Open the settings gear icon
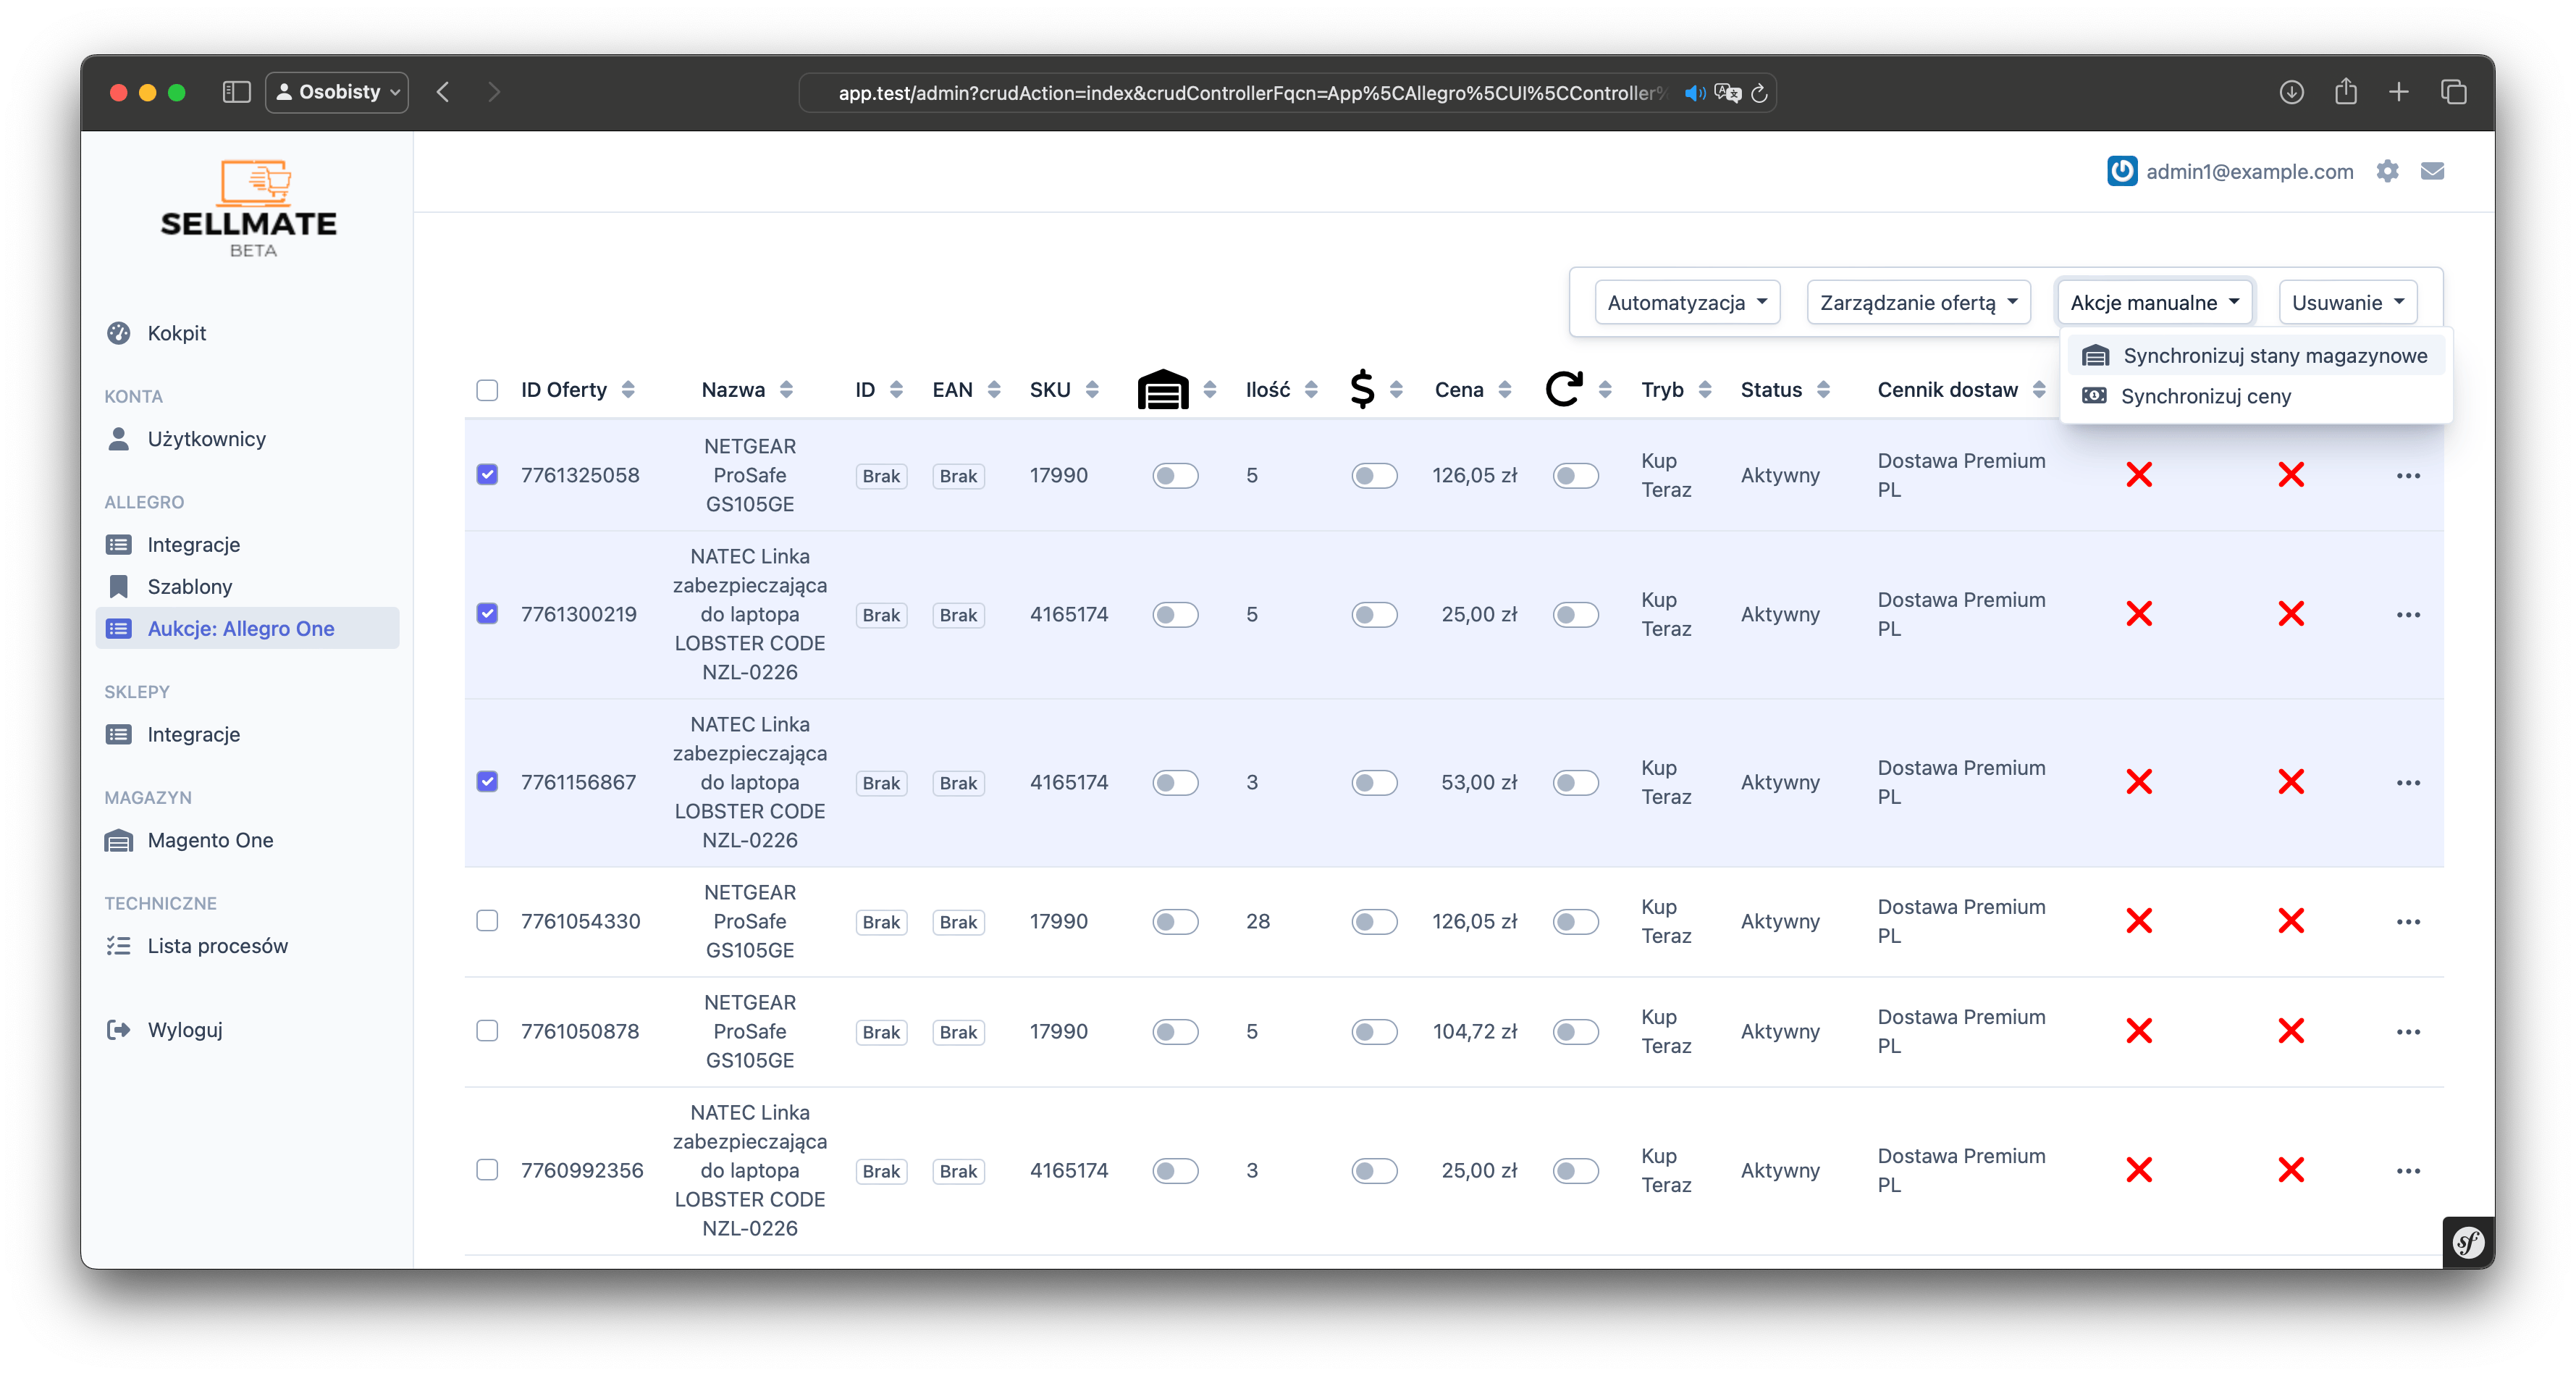 pos(2388,171)
